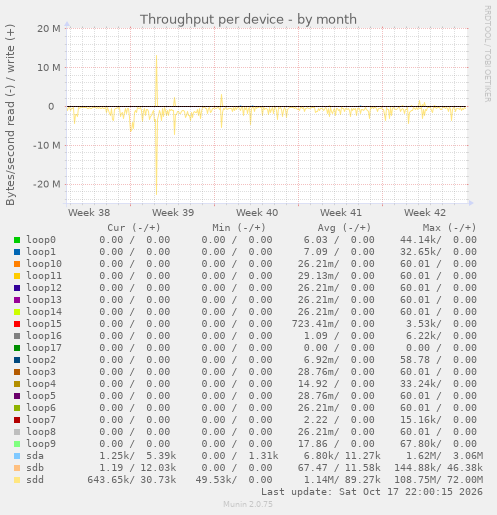Select the loop3 device label
The image size is (497, 515).
coord(41,372)
